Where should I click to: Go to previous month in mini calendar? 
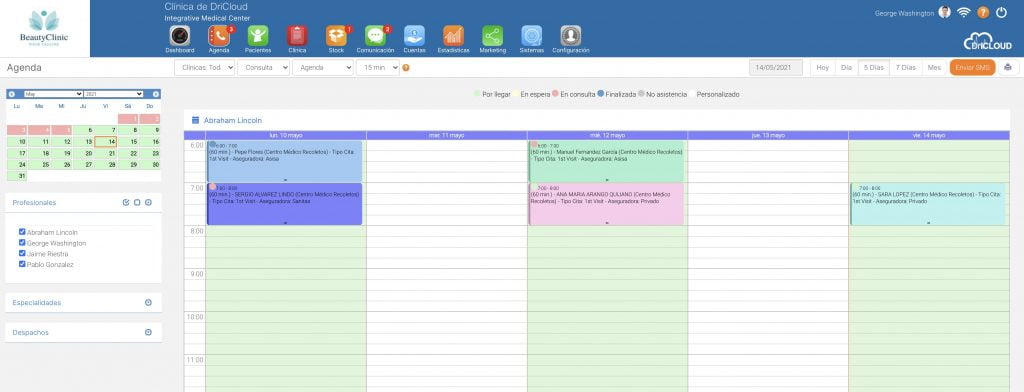click(12, 94)
